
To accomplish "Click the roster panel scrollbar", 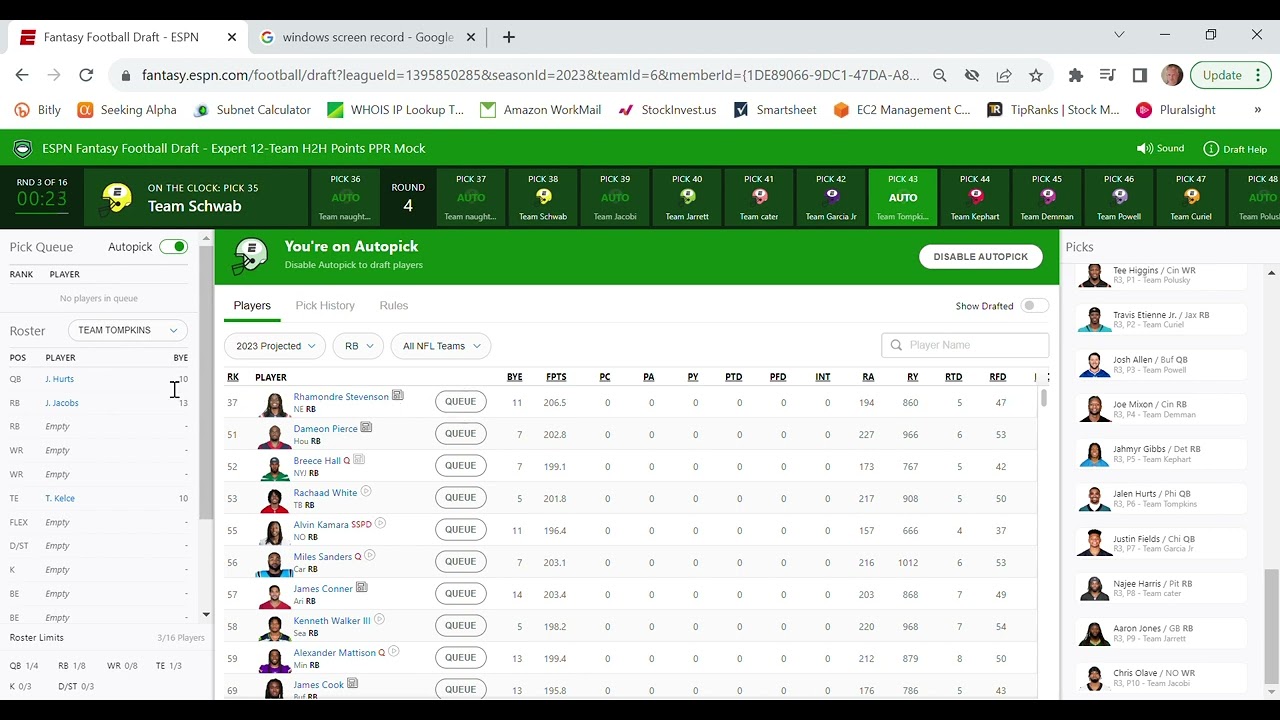I will 206,380.
